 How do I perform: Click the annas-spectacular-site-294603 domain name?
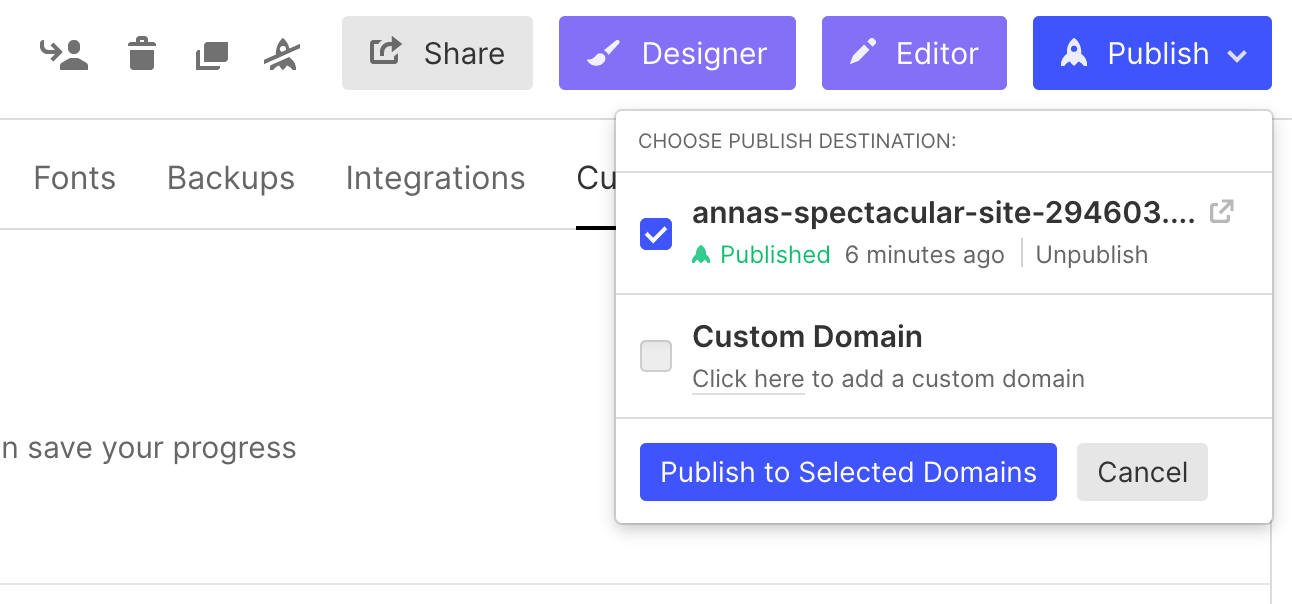pos(944,212)
